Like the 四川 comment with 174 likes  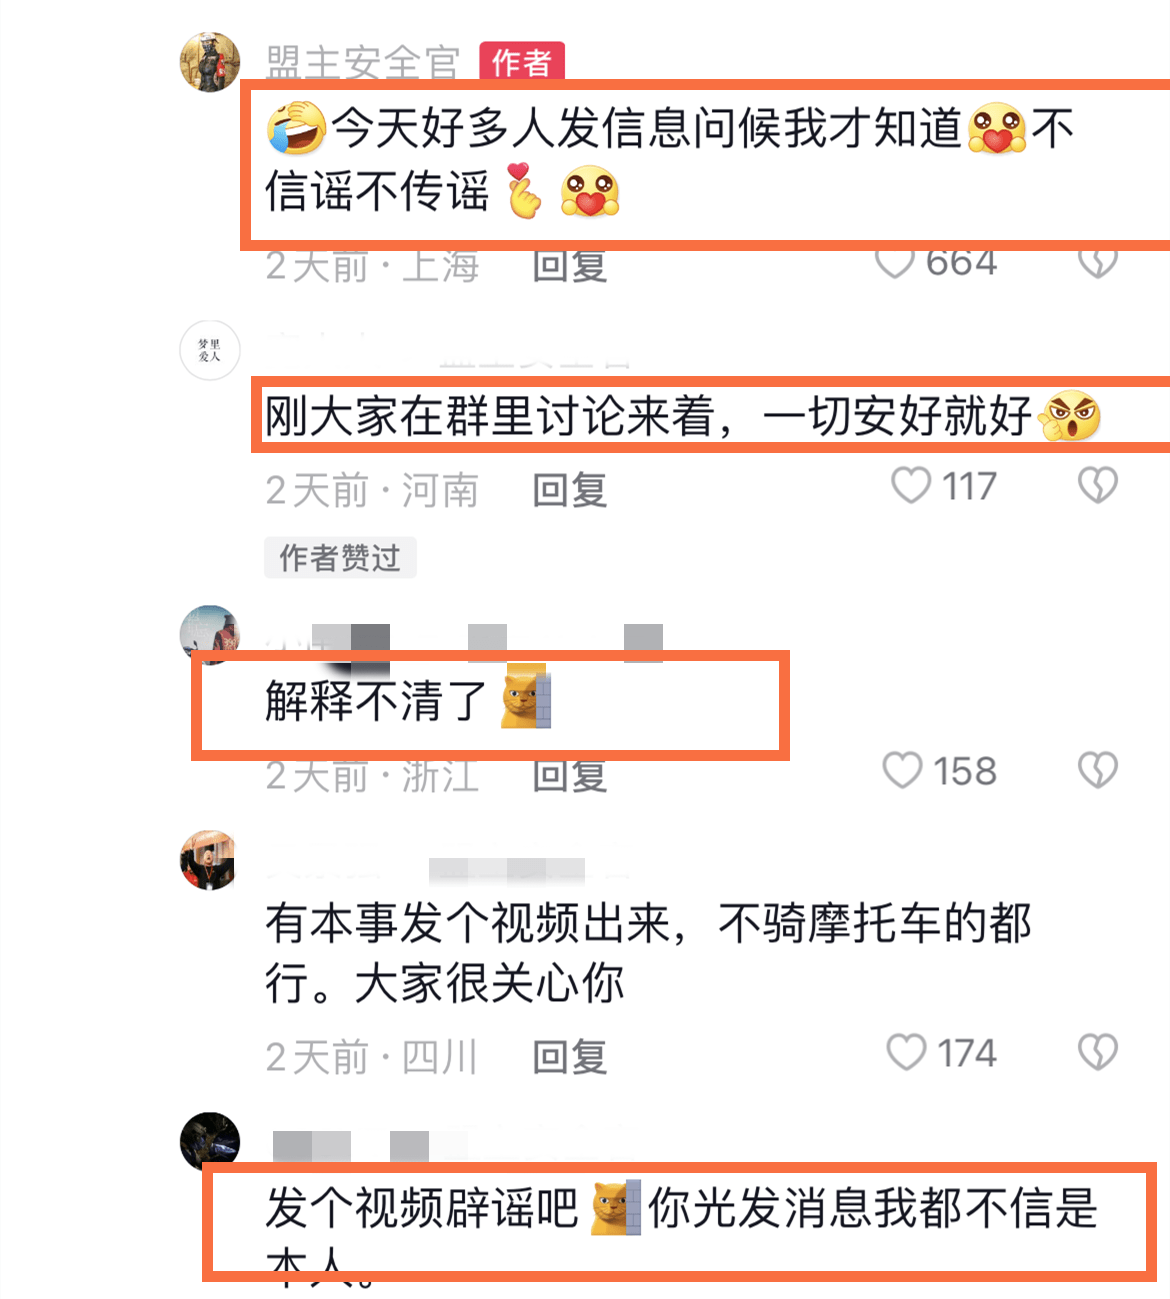906,1052
